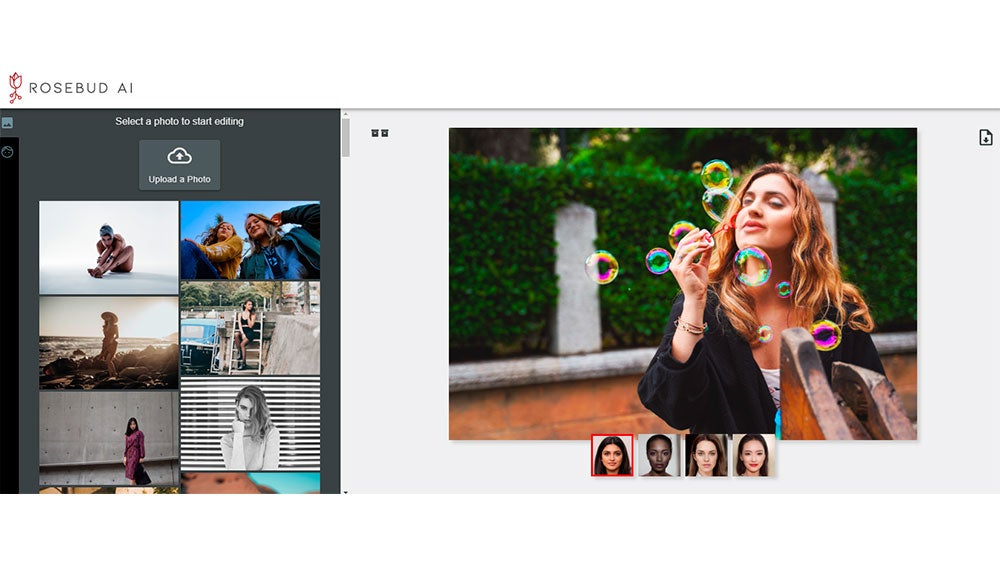The image size is (1000, 567).
Task: Click the photo gallery scrollbar thumb
Action: click(x=346, y=138)
